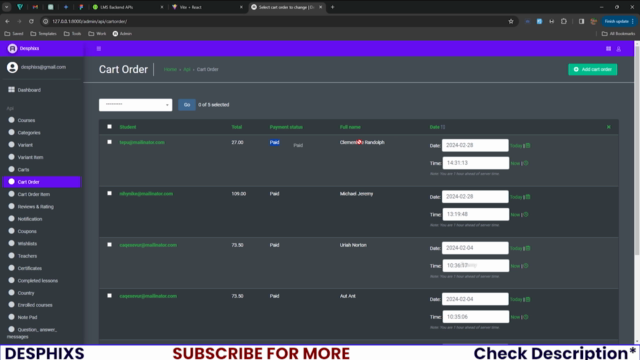Viewport: 640px width, 360px height.
Task: Go to Variant in the sidebar
Action: pyautogui.click(x=25, y=145)
